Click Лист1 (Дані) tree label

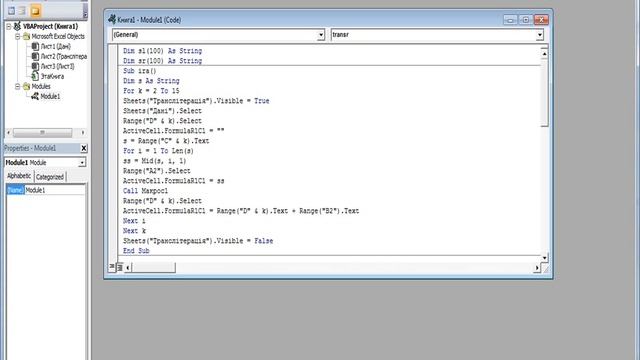pos(56,47)
